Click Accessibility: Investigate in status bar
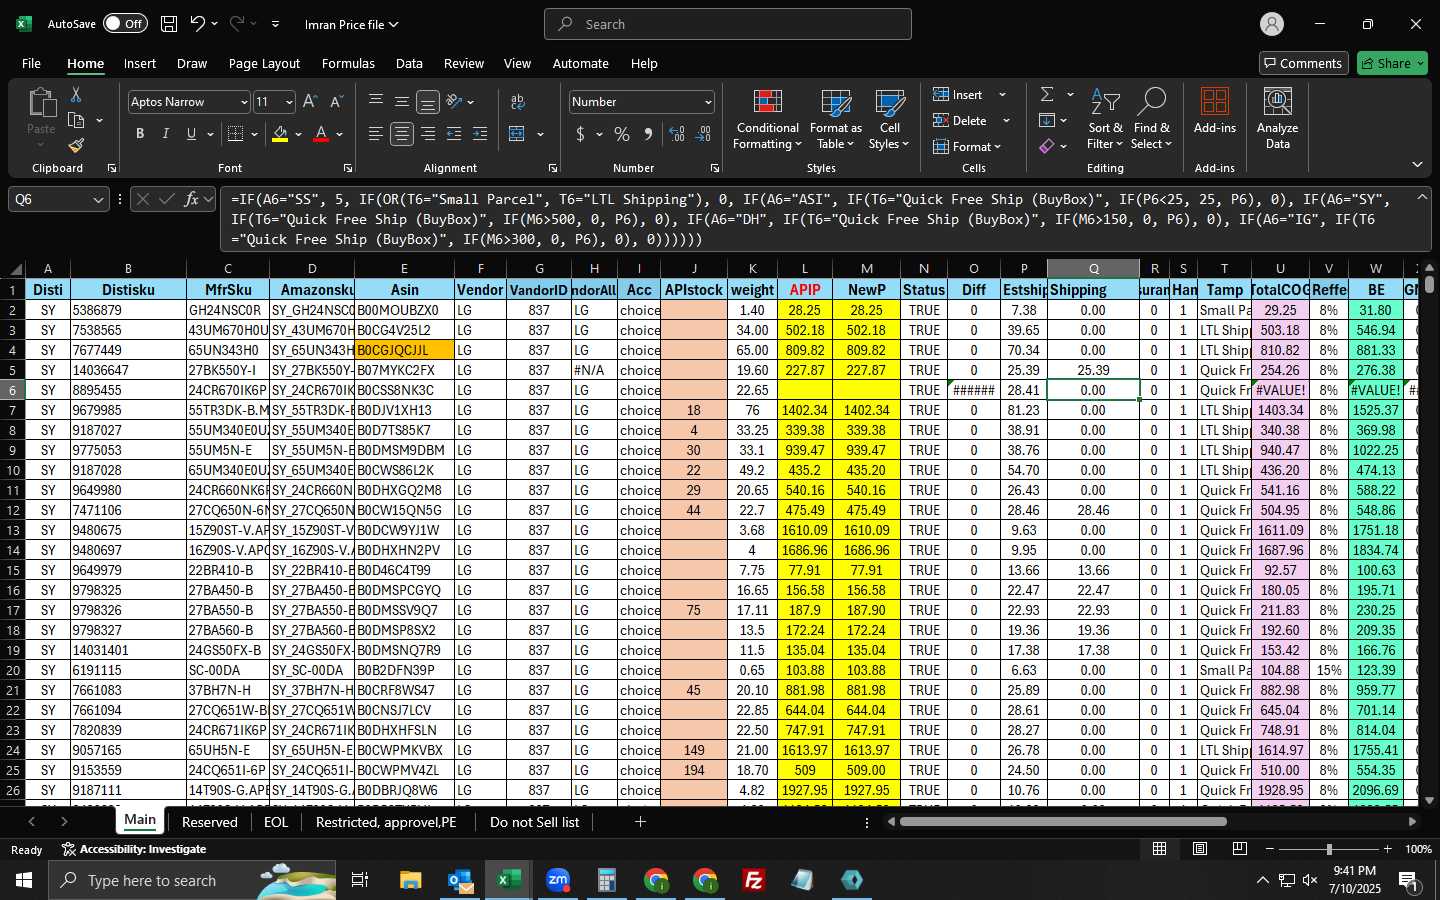1440x900 pixels. (x=134, y=849)
